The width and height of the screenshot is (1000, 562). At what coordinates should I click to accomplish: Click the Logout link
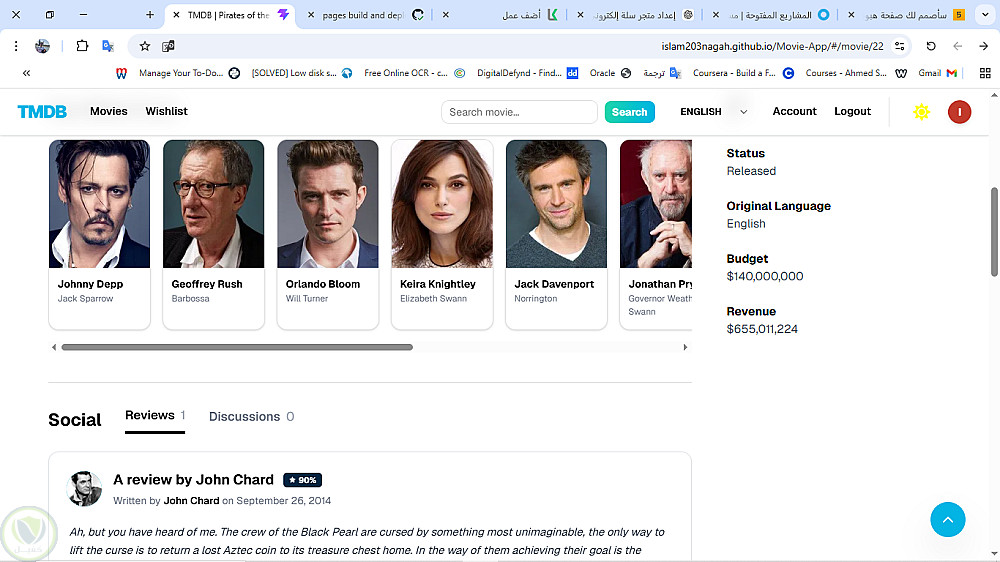(x=852, y=112)
